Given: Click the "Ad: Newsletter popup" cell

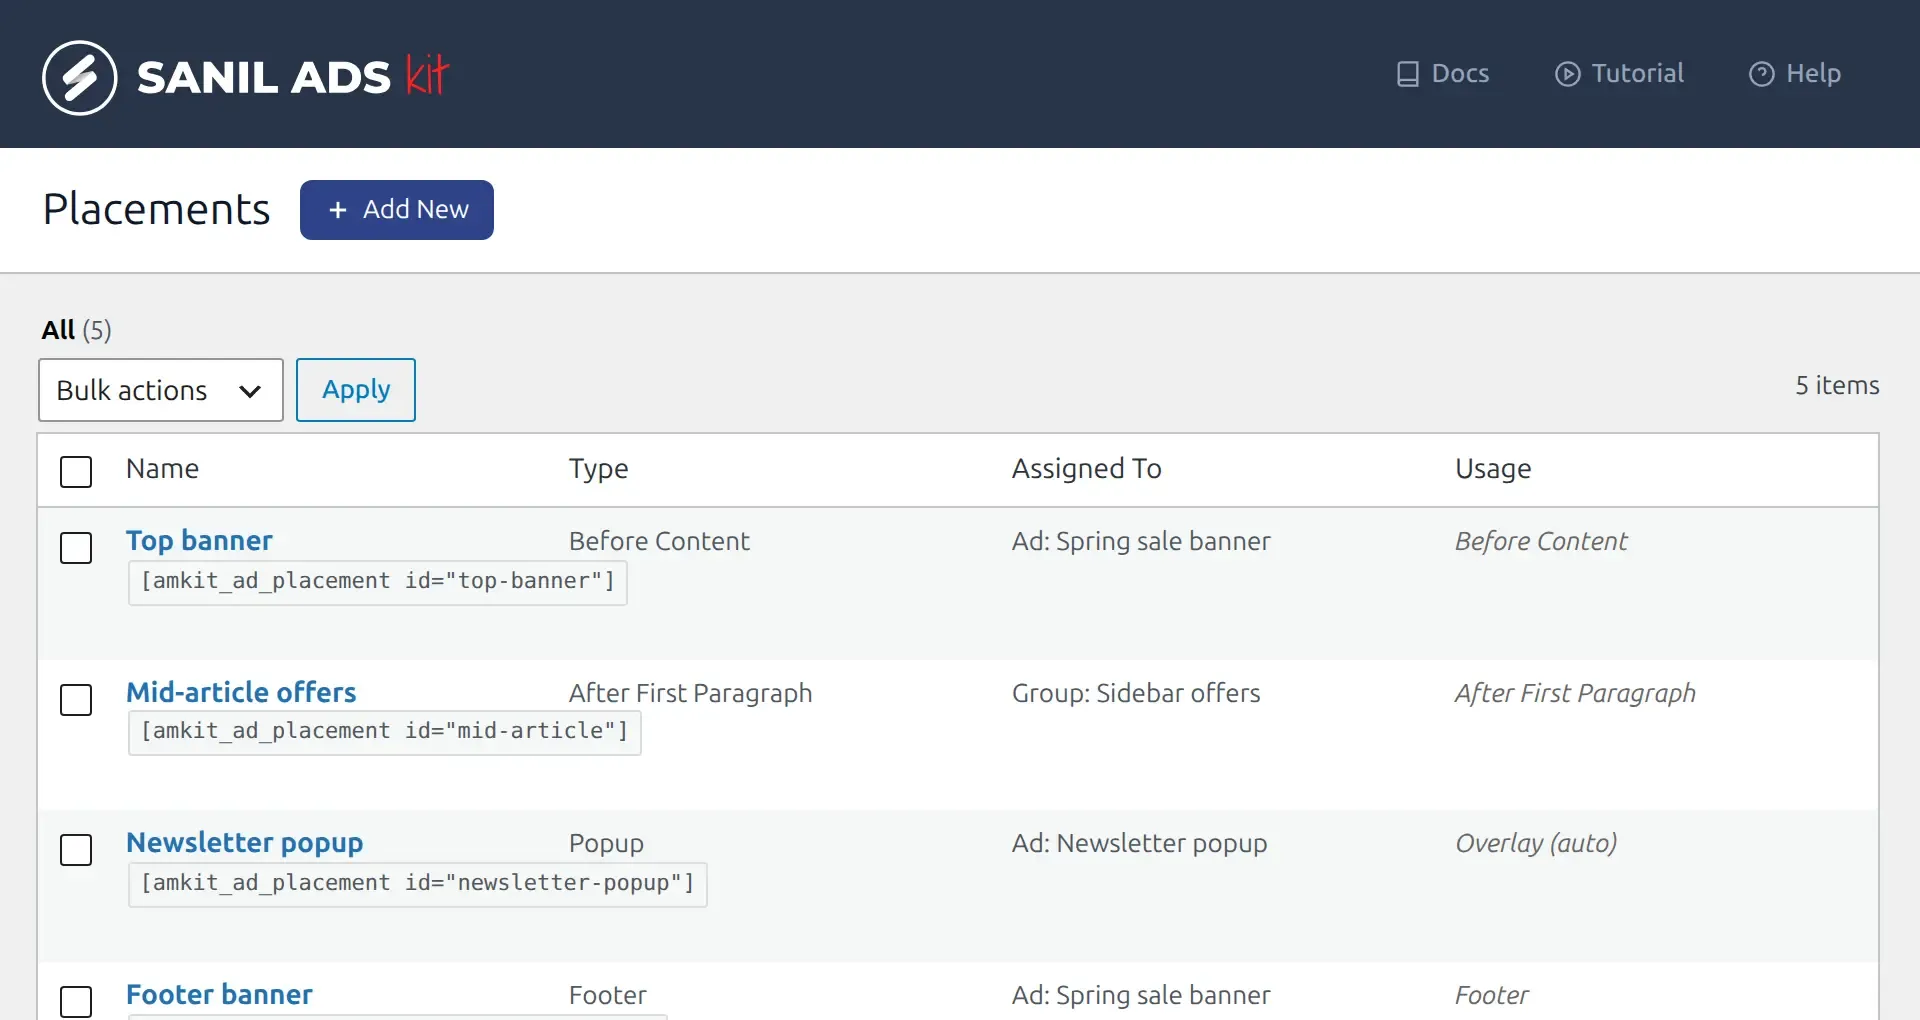Looking at the screenshot, I should (1139, 843).
